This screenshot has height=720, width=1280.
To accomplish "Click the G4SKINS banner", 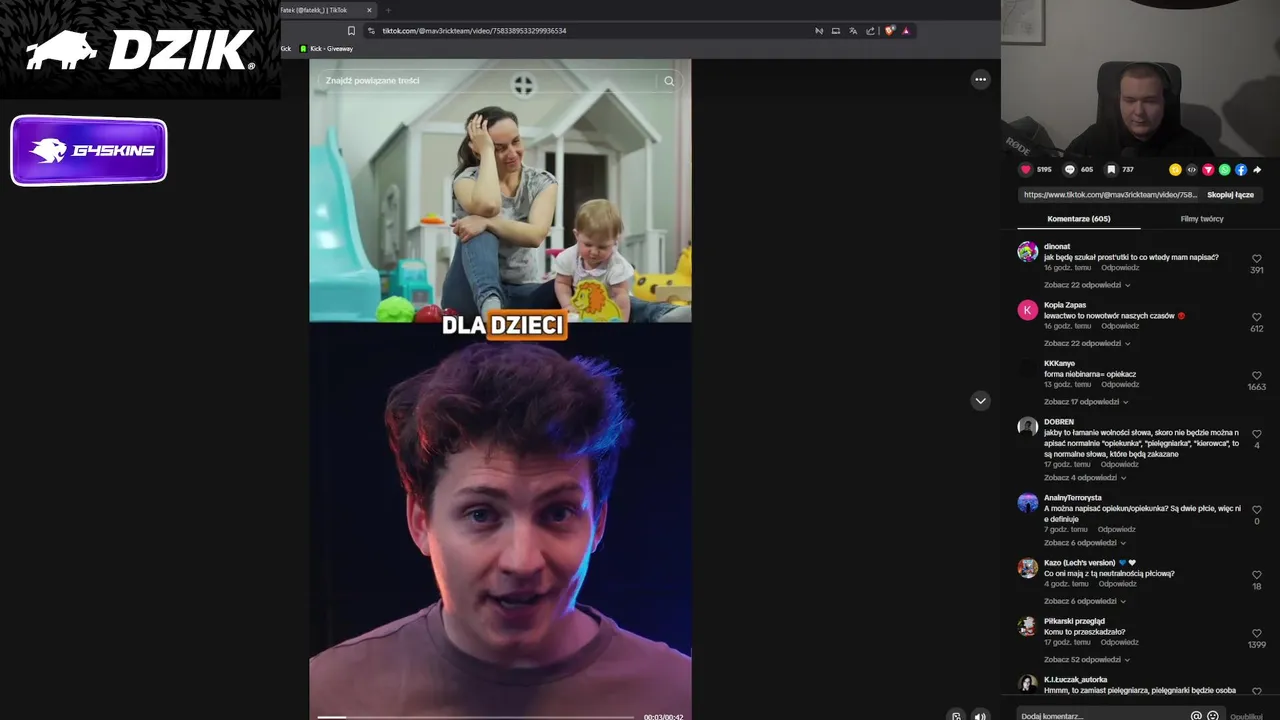I will (x=89, y=151).
